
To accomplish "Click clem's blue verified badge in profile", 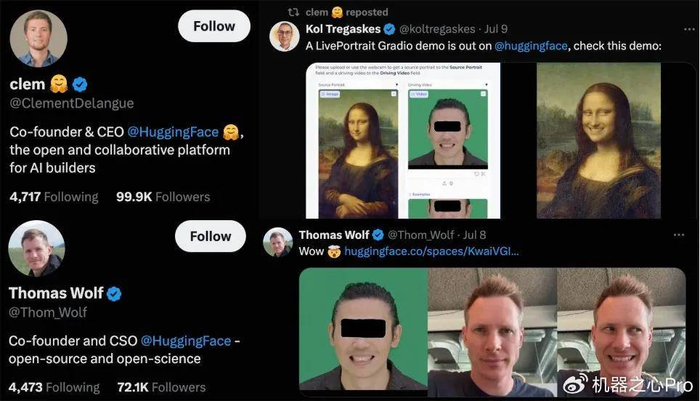I will [x=80, y=84].
